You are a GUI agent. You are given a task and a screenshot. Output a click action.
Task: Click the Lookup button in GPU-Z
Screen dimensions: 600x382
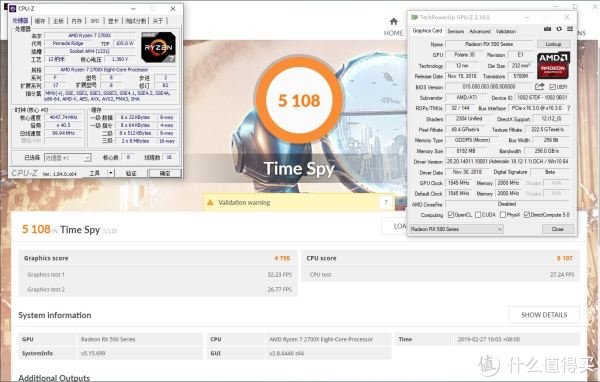(x=553, y=44)
